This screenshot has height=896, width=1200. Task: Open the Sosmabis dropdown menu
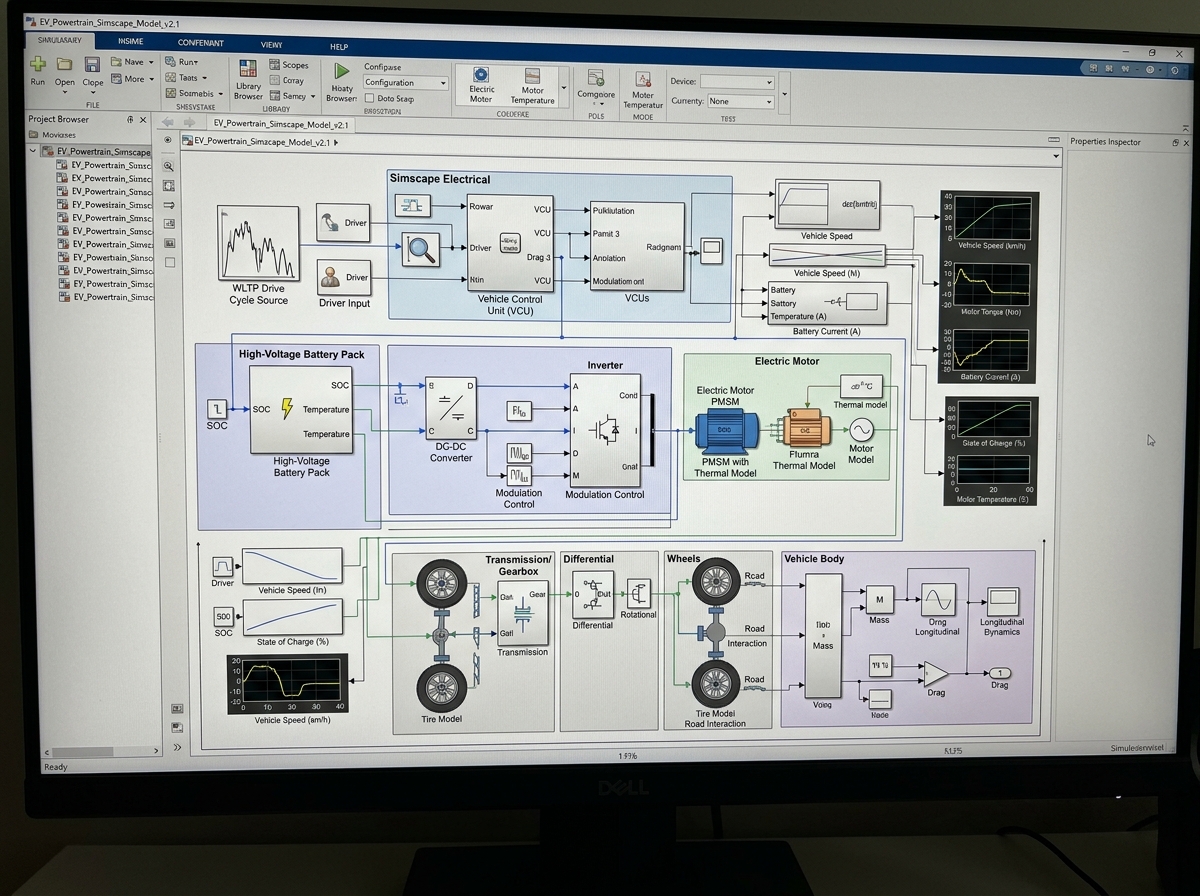pos(220,93)
